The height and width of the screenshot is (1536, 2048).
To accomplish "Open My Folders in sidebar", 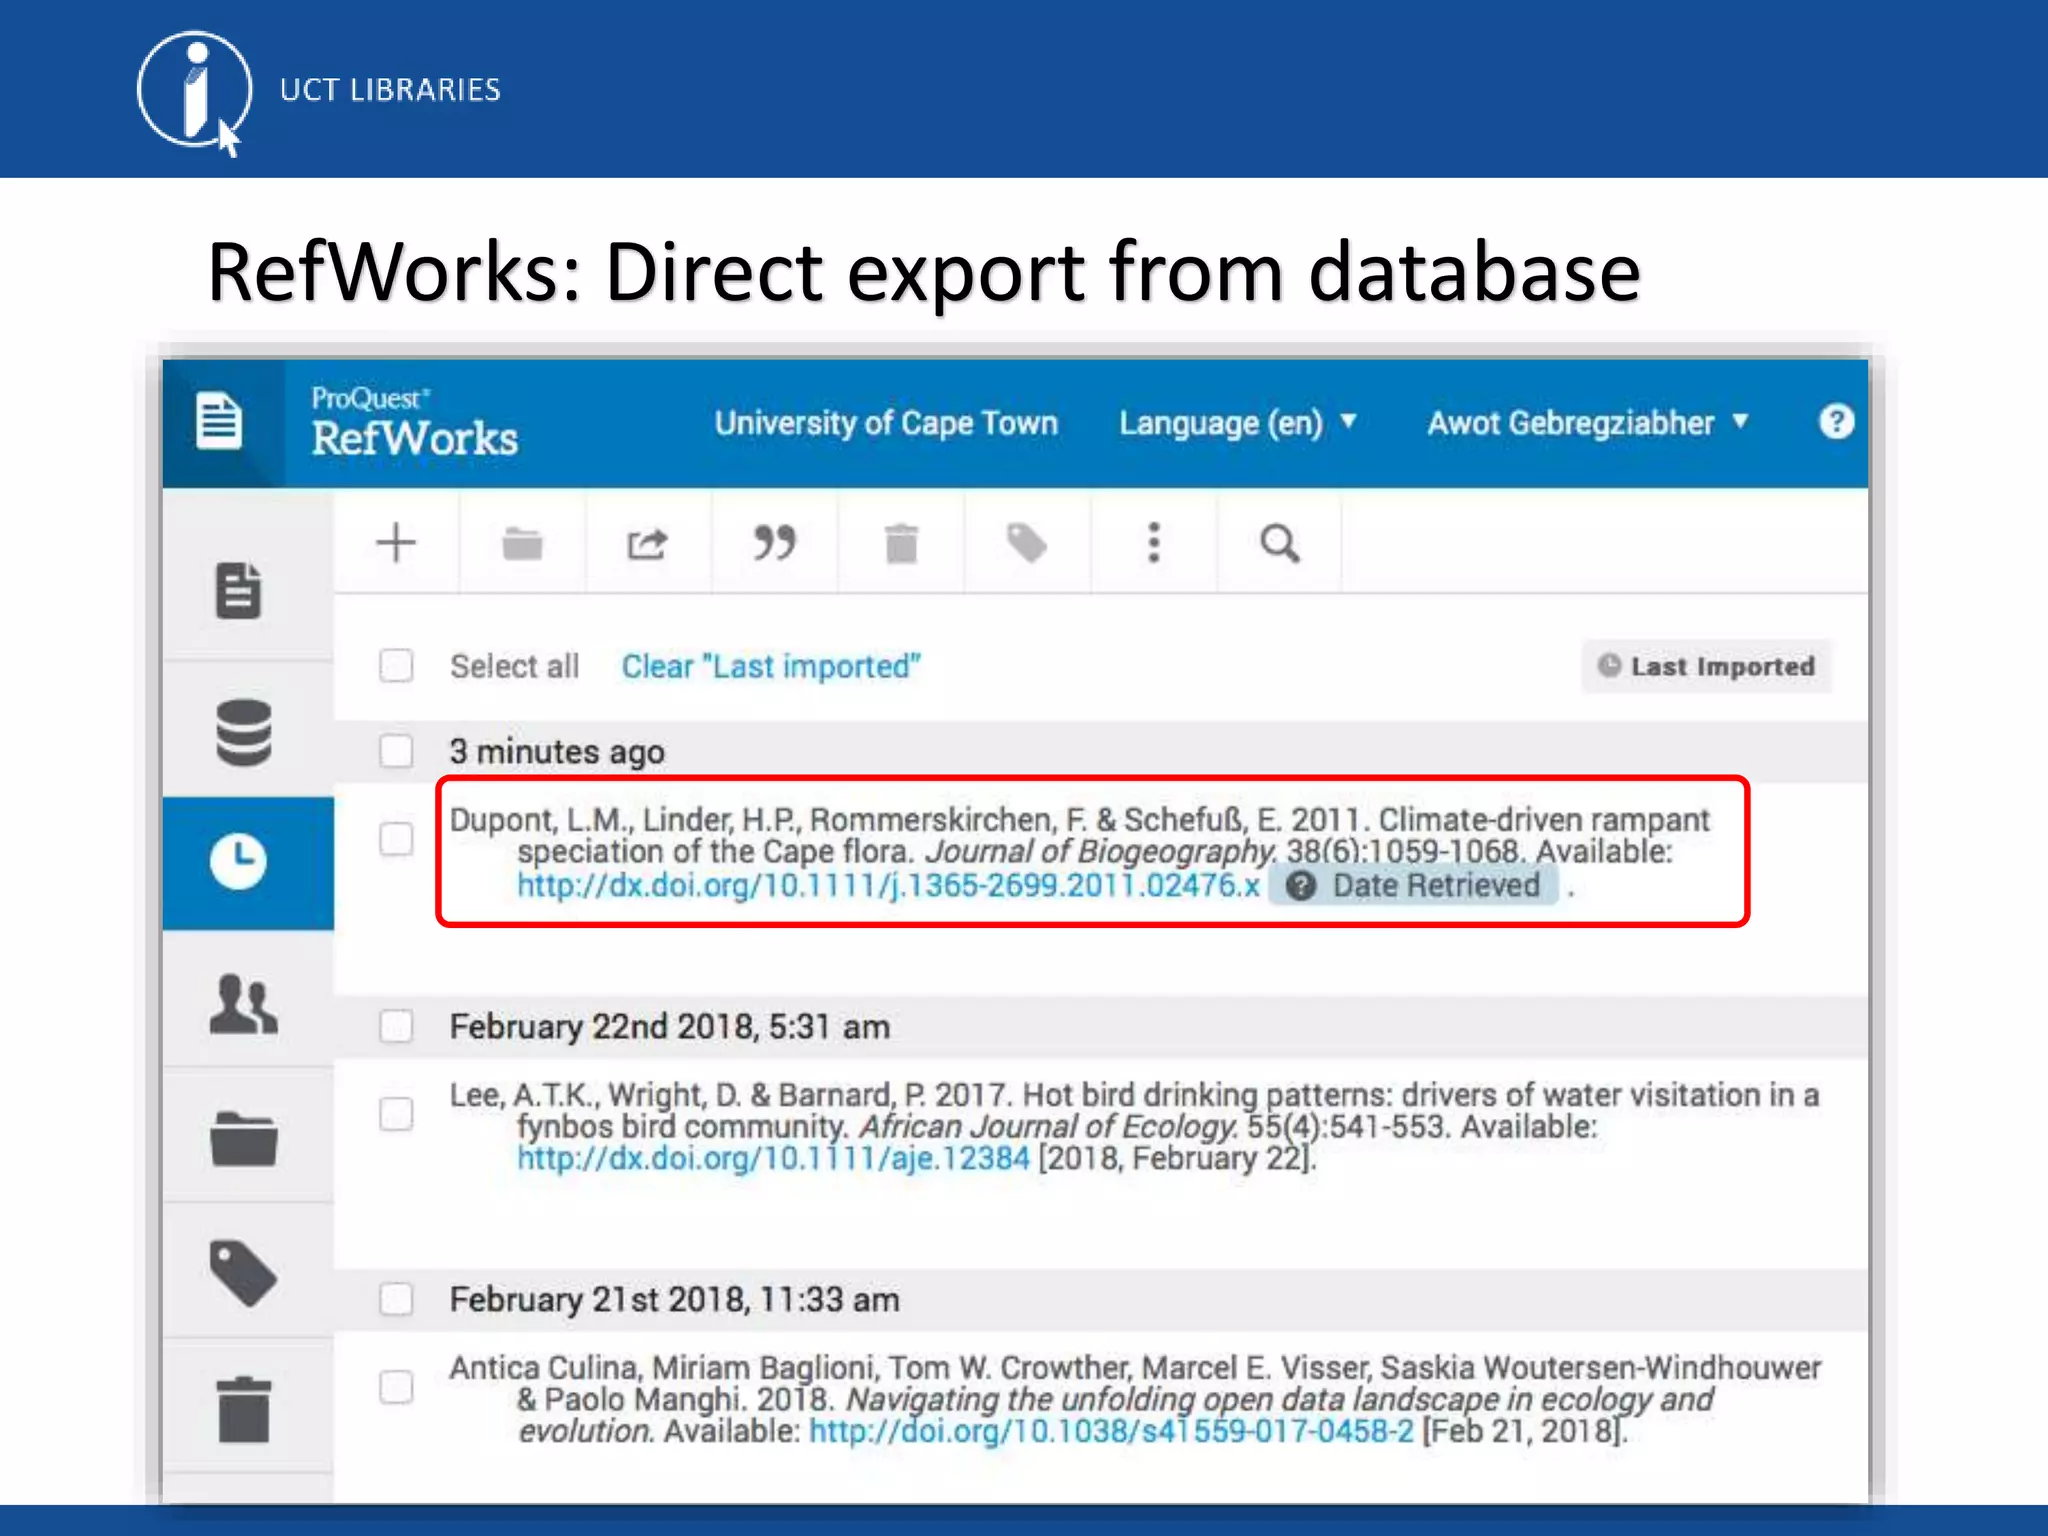I will click(244, 1139).
